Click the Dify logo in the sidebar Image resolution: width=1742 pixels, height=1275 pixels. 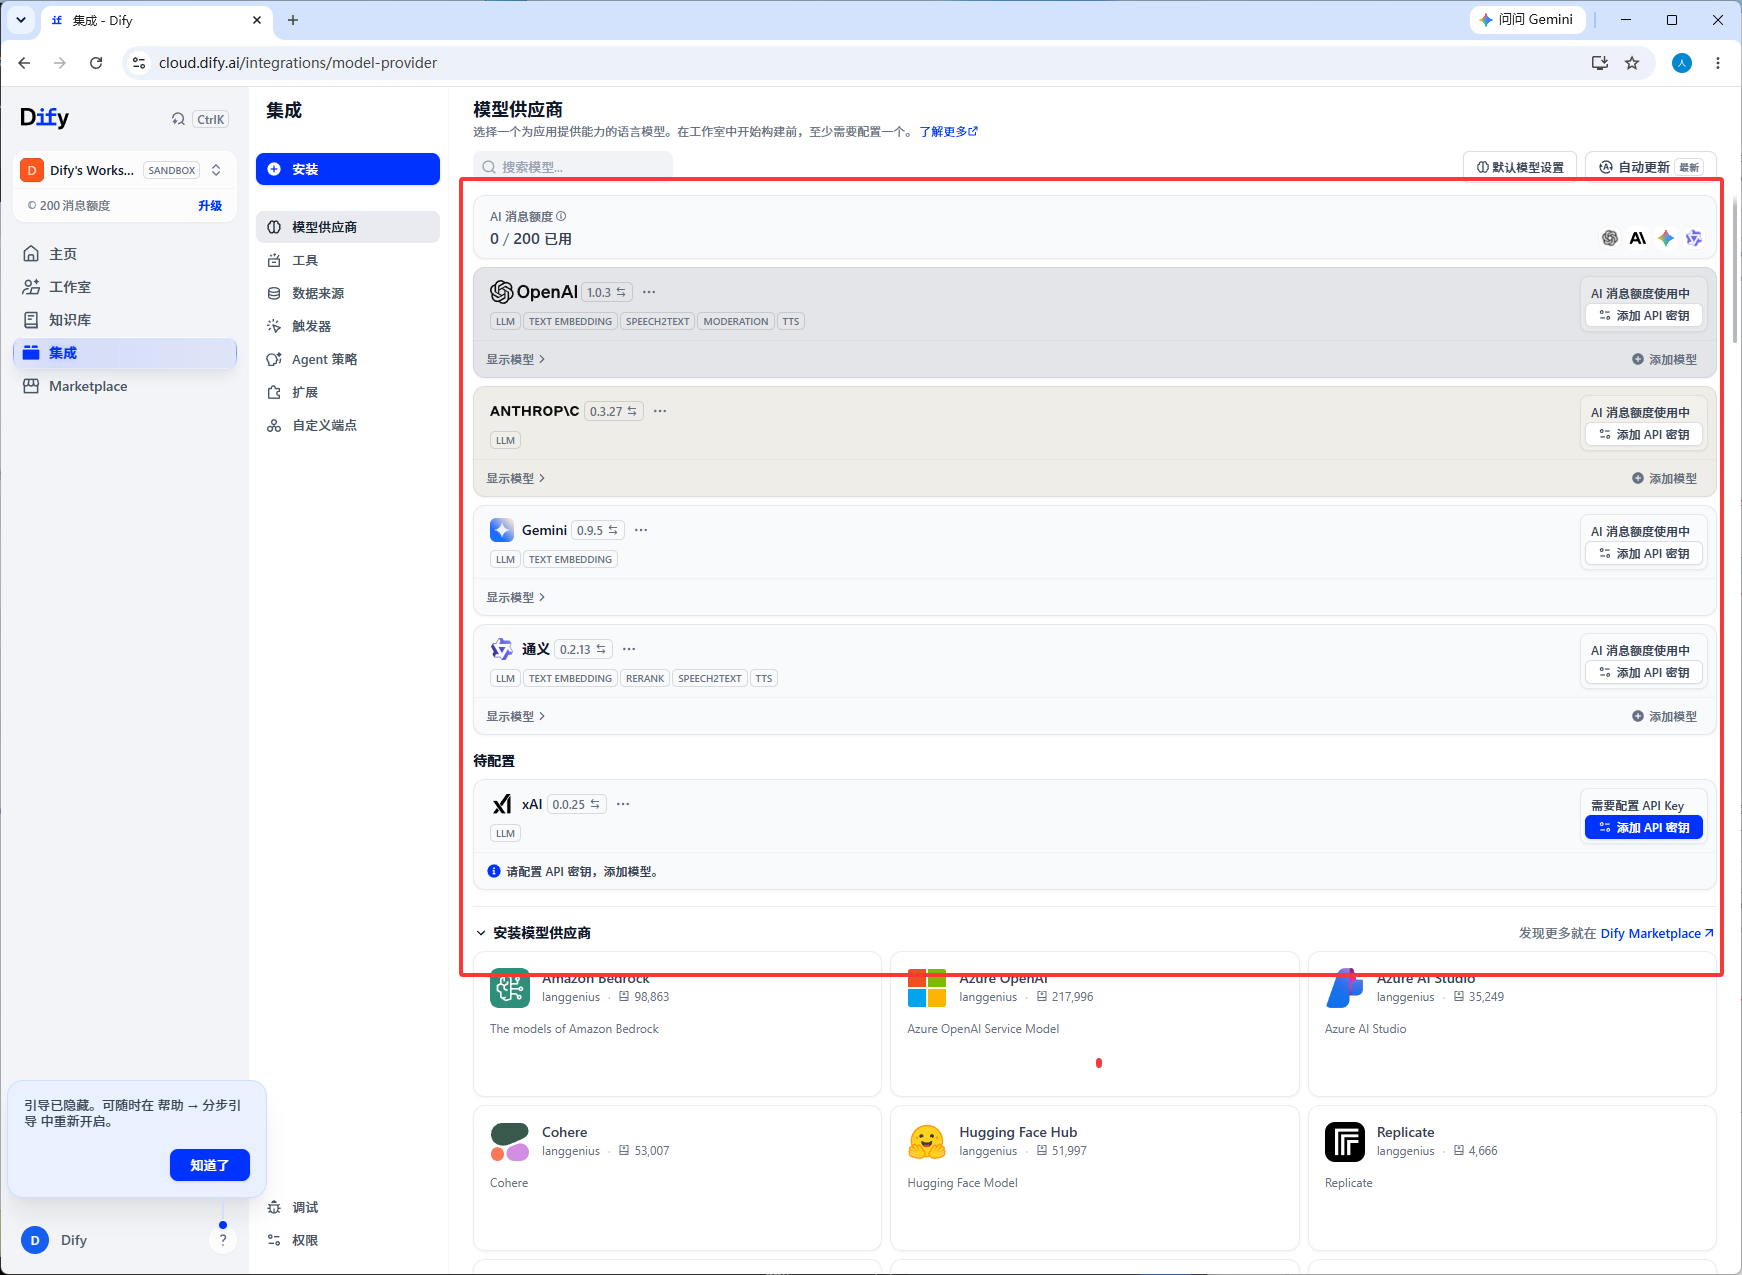click(45, 118)
